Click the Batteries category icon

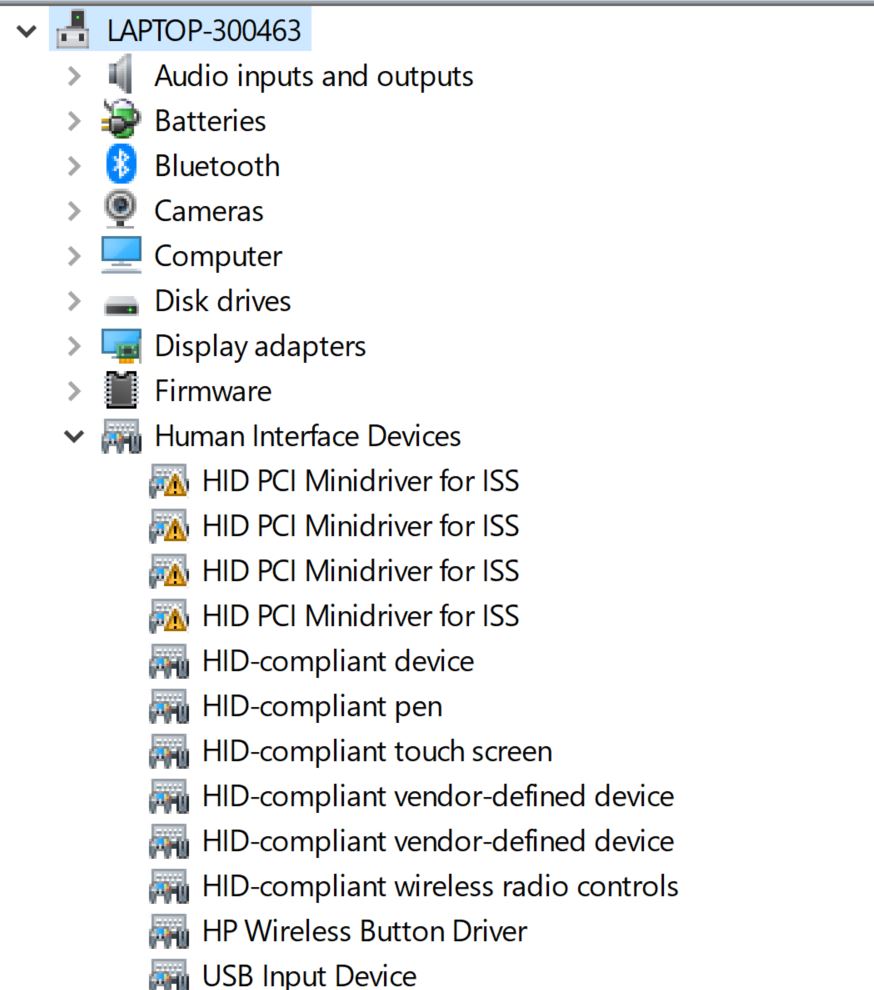tap(121, 120)
